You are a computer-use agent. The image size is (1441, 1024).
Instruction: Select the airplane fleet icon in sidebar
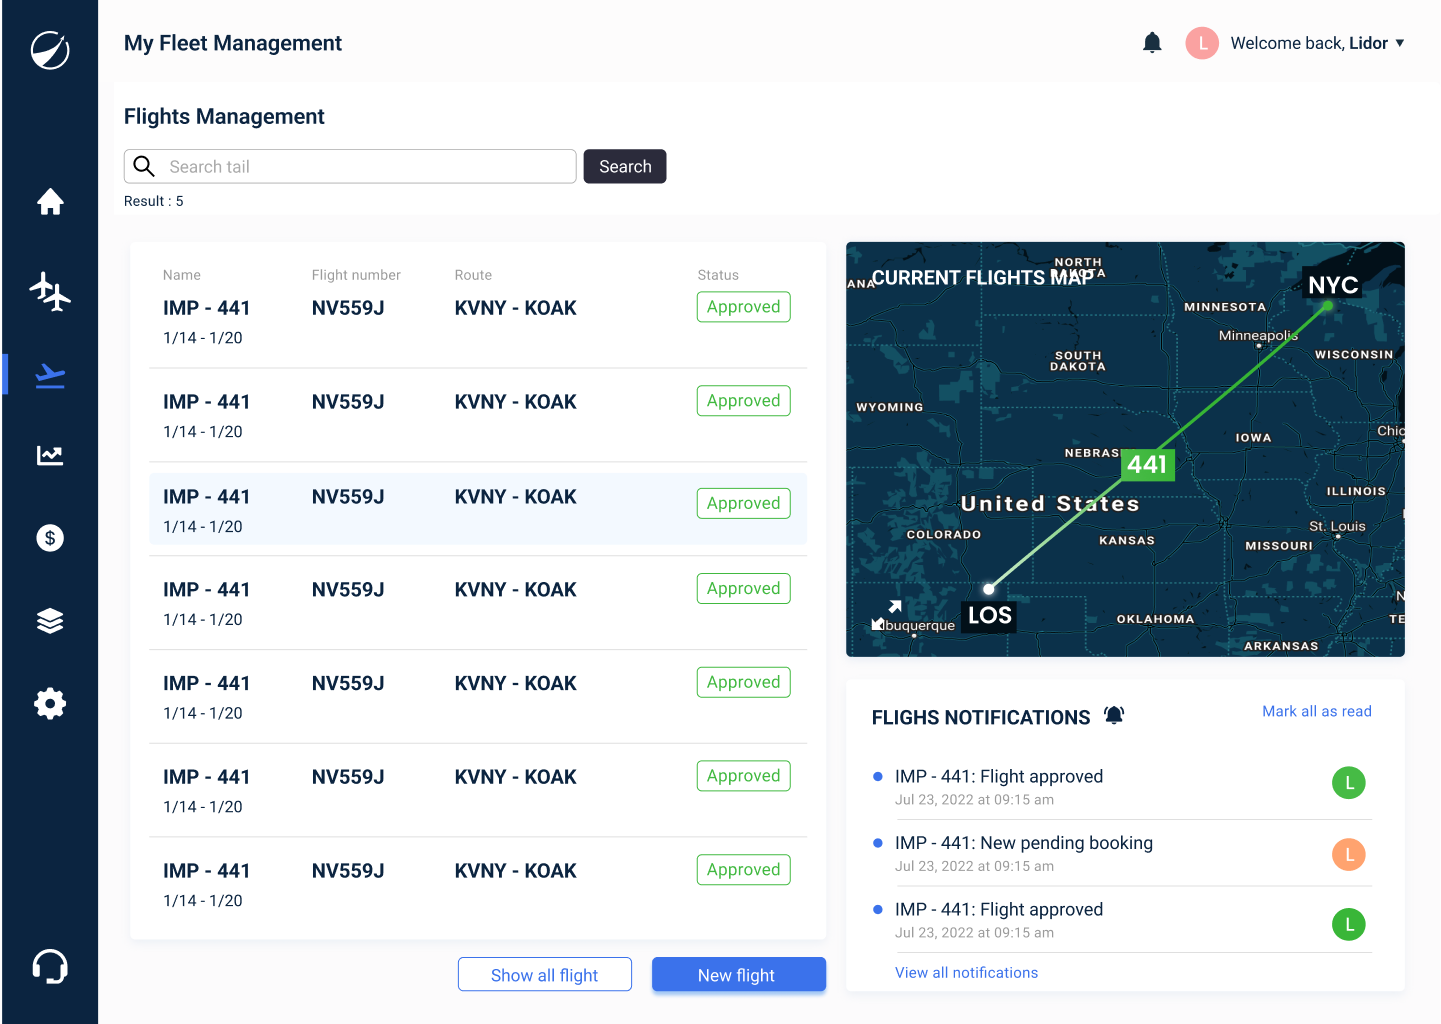[50, 291]
